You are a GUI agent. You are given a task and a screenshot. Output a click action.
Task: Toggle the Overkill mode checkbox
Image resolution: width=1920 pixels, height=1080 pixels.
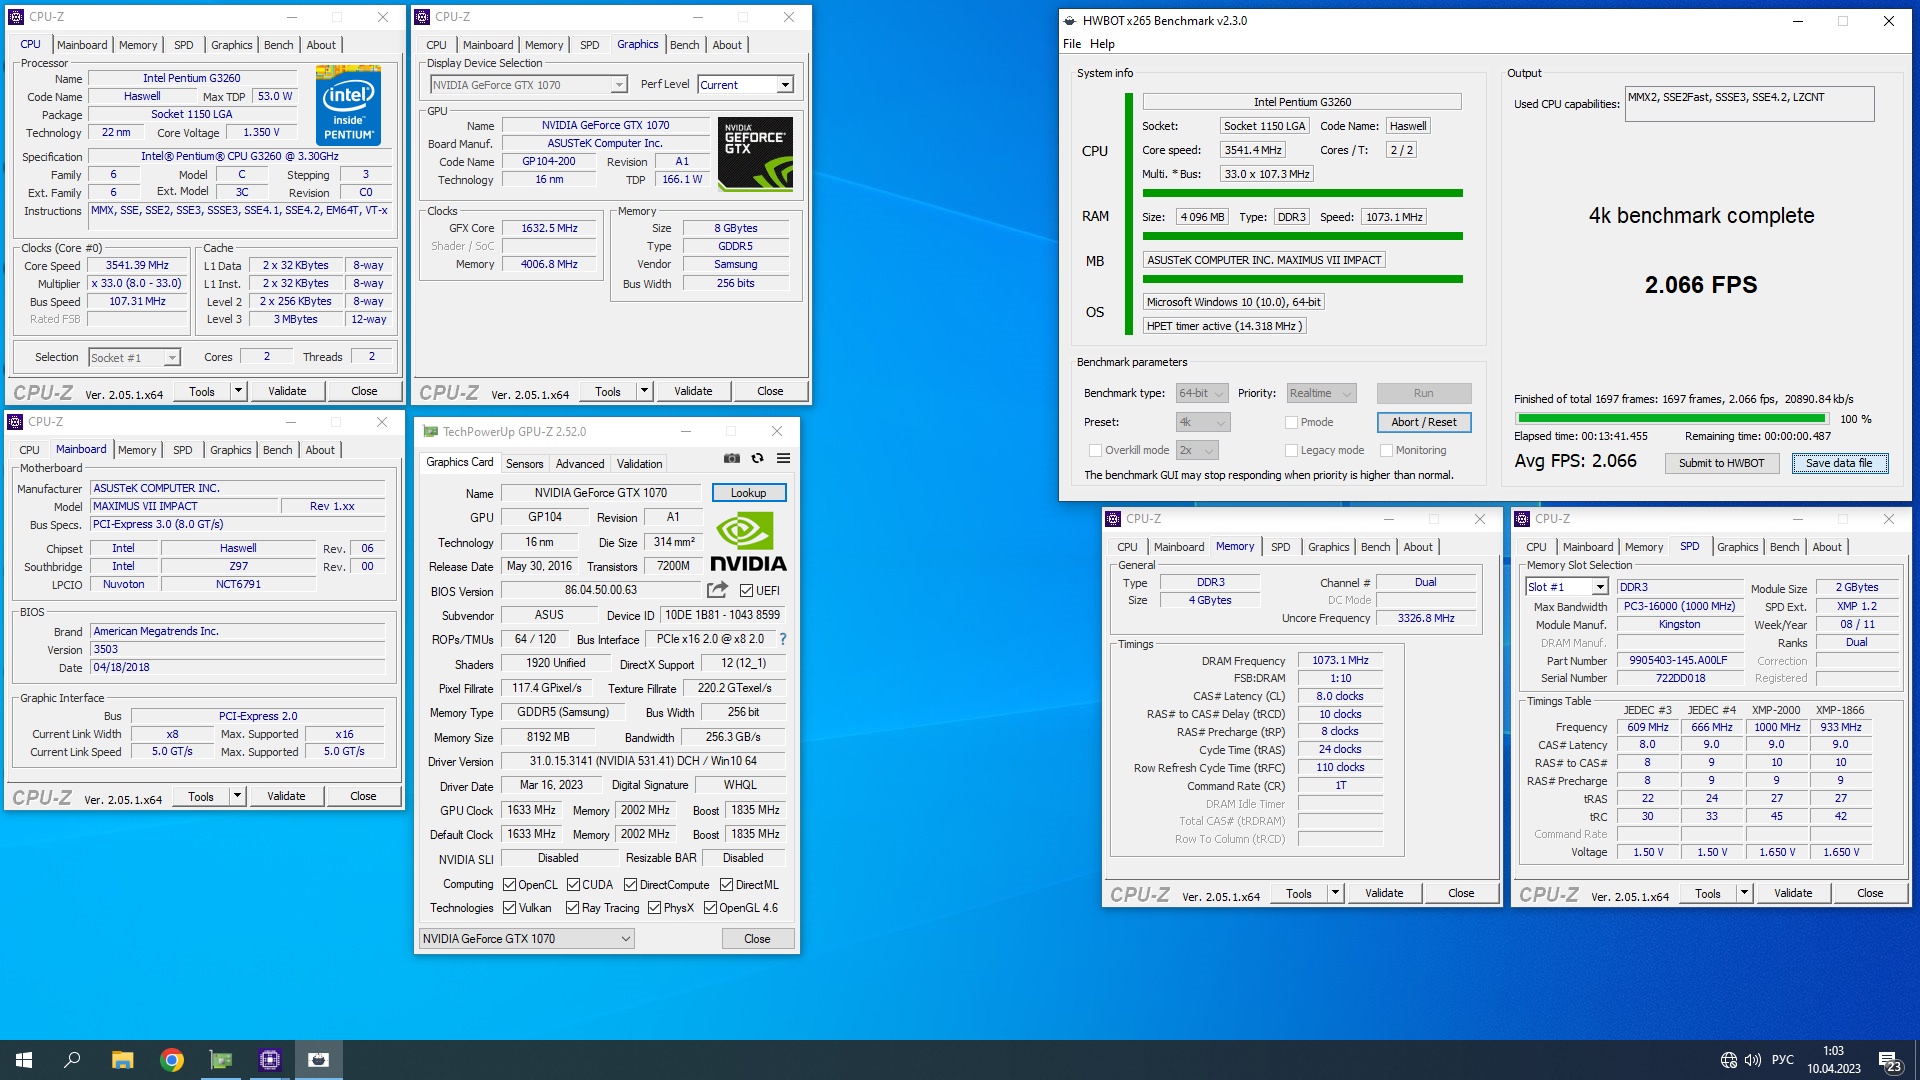pos(1095,451)
